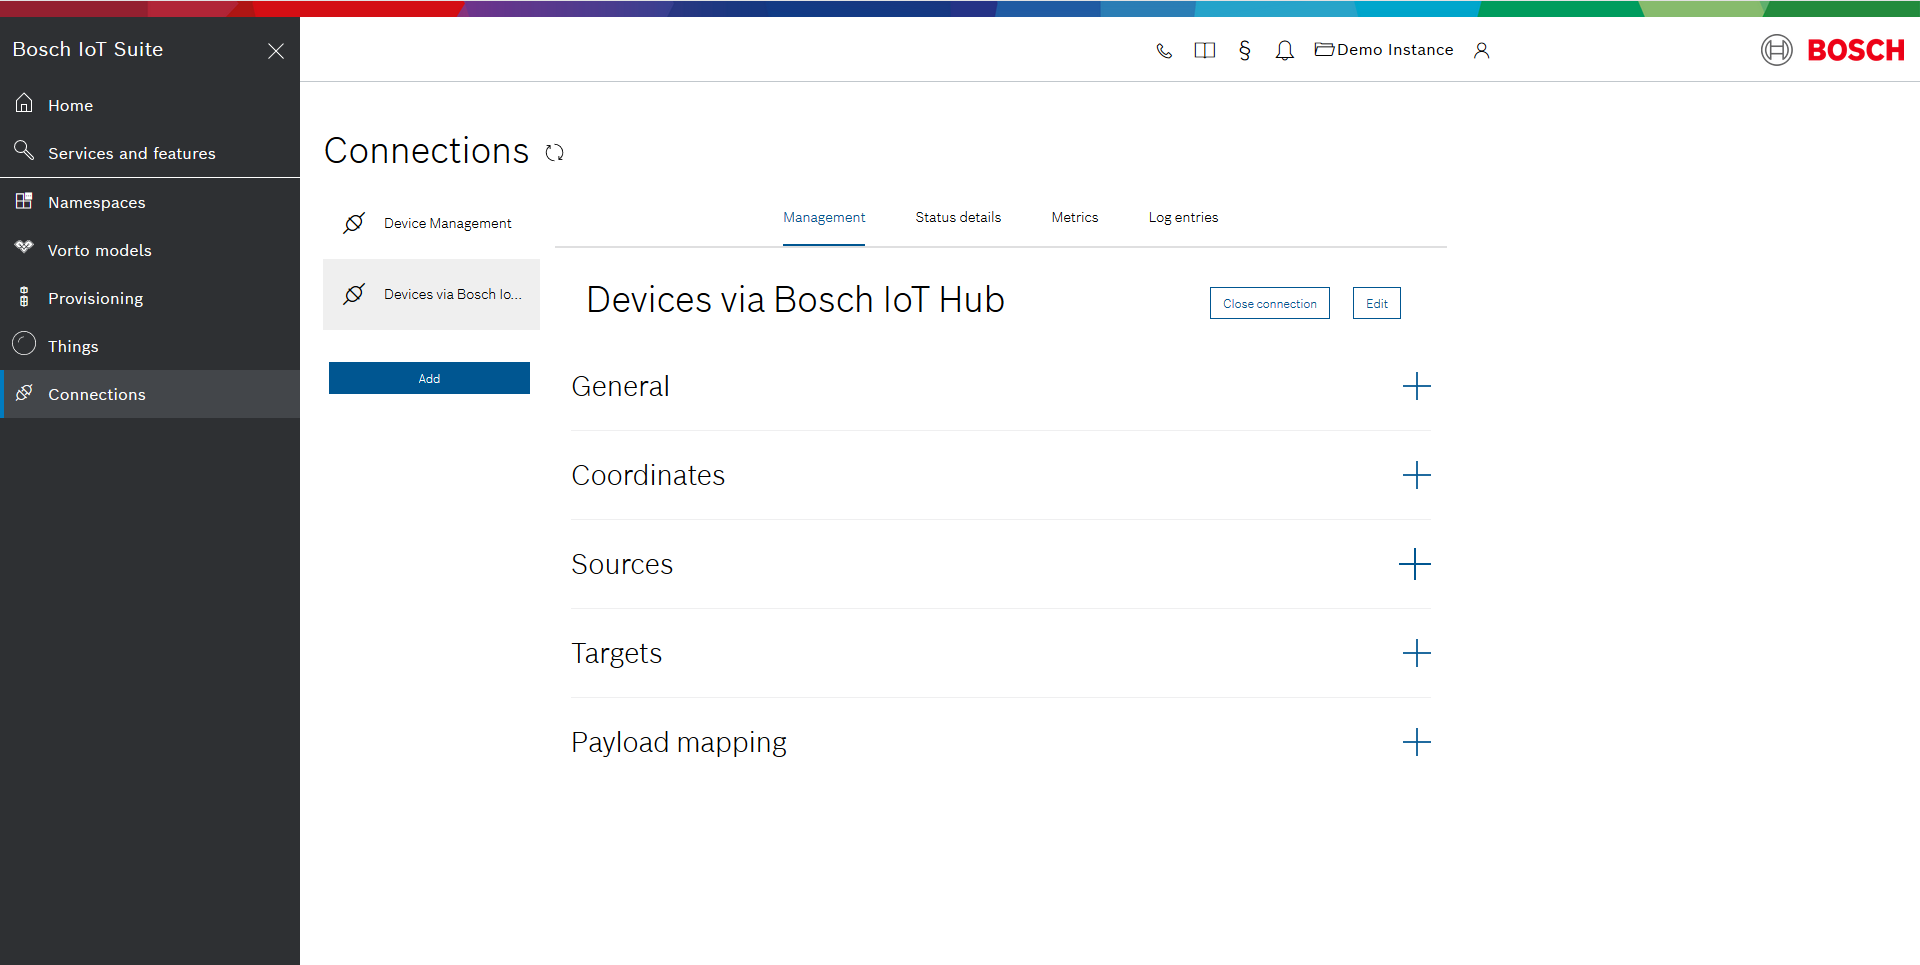Open the Log entries tab
This screenshot has width=1920, height=965.
pos(1183,217)
